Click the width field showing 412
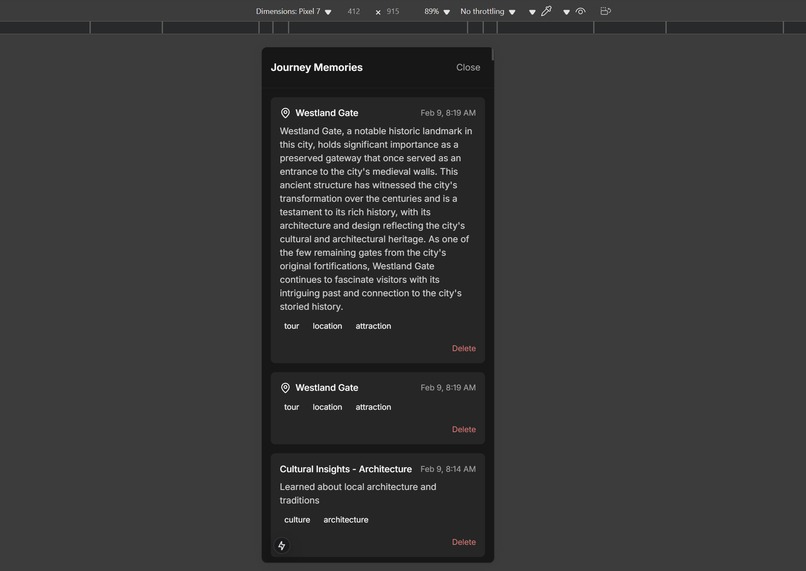Image resolution: width=806 pixels, height=571 pixels. [x=354, y=11]
